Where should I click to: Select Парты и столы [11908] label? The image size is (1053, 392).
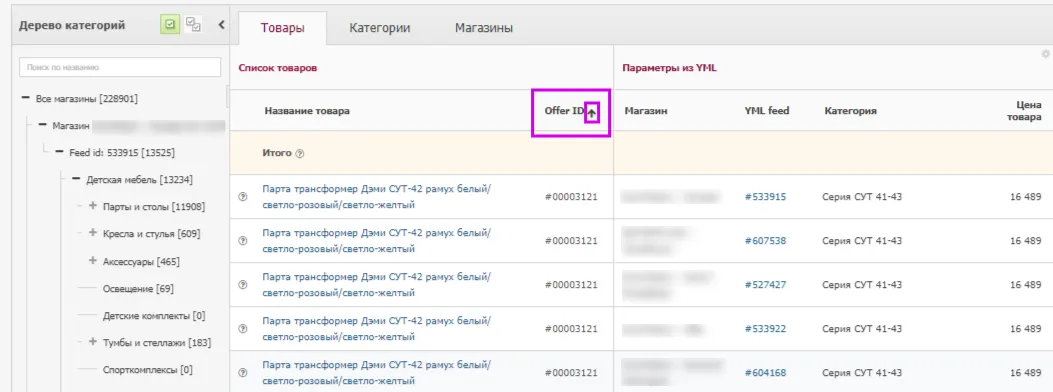pos(154,207)
